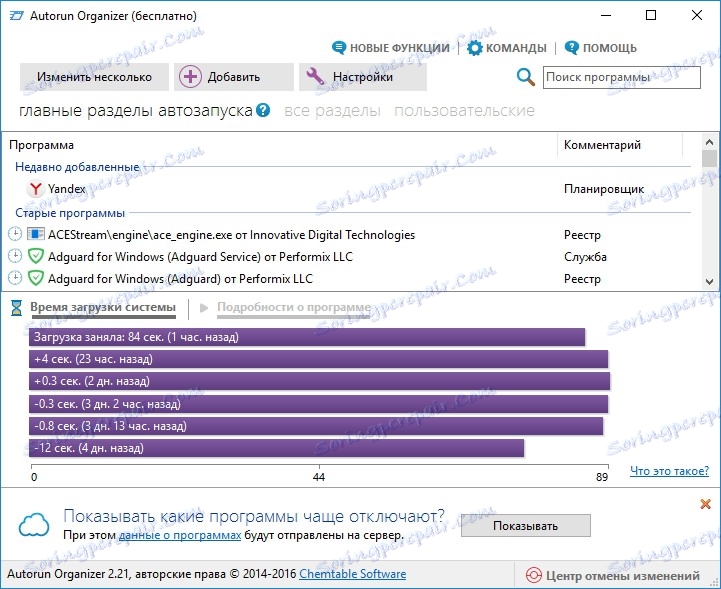Viewport: 721px width, 589px height.
Task: Click the Загрузка заняла: 84 сек. bar
Action: tap(307, 337)
